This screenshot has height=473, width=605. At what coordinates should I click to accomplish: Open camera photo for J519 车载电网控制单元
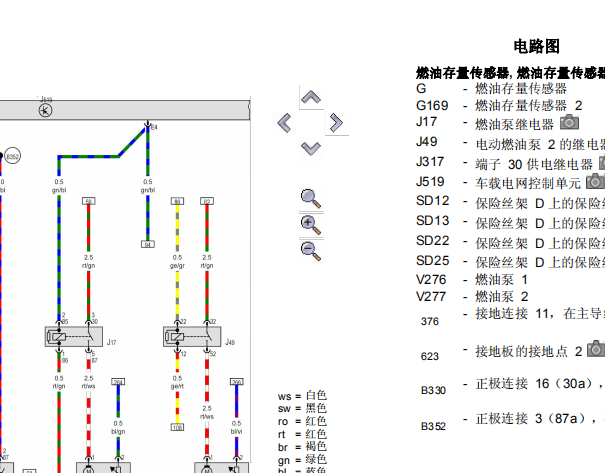tap(595, 181)
